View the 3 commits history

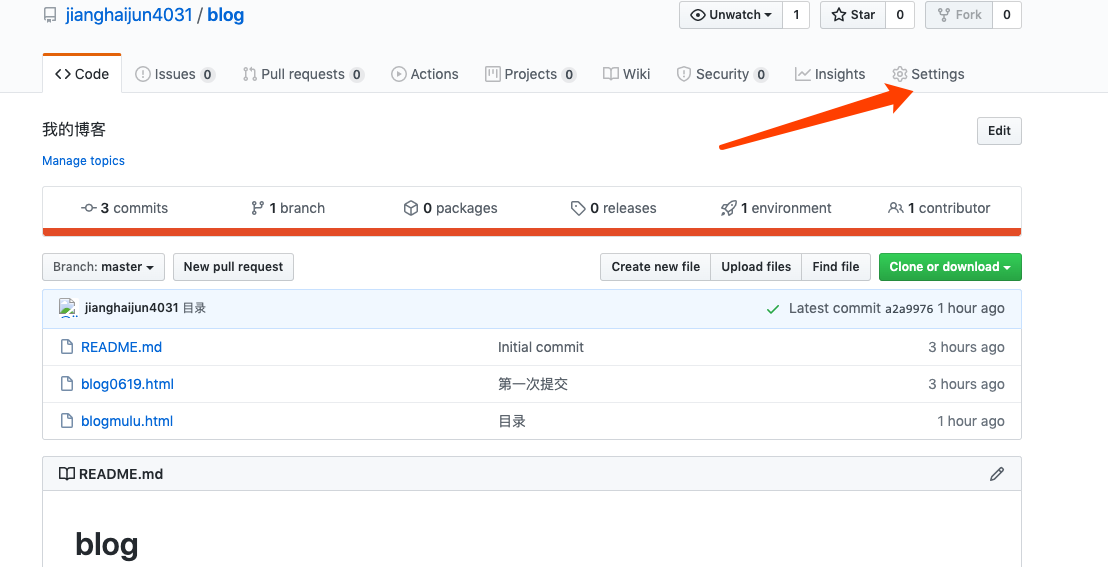coord(125,208)
